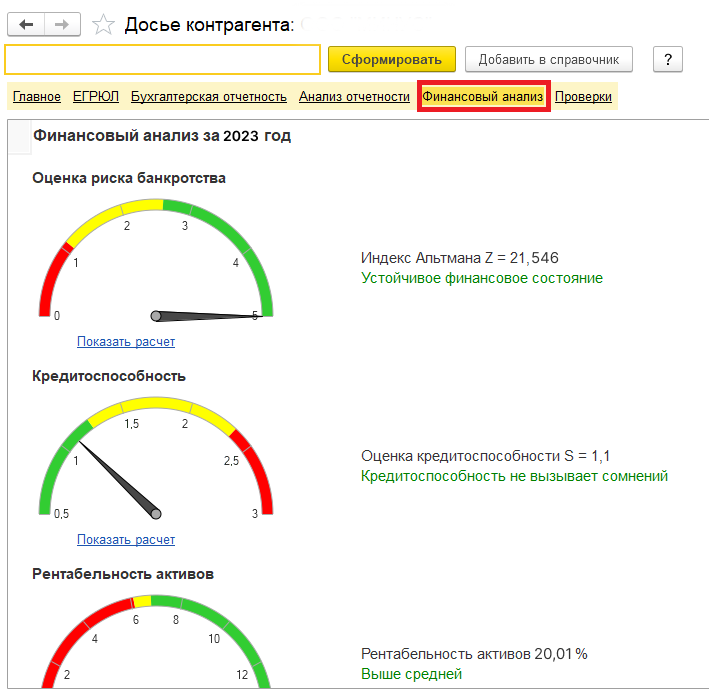709x694 pixels.
Task: Open help with the question mark button
Action: 667,59
